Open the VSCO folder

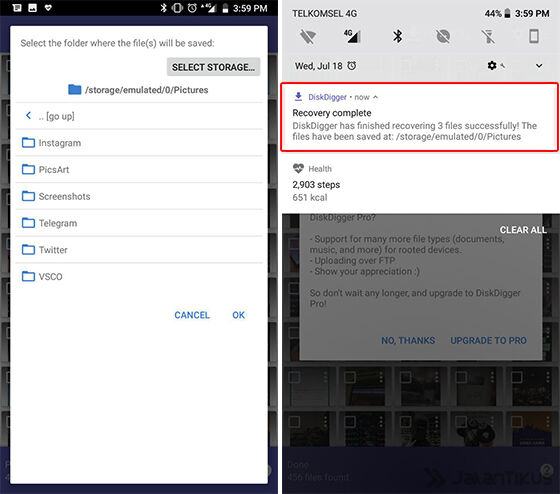(x=139, y=276)
